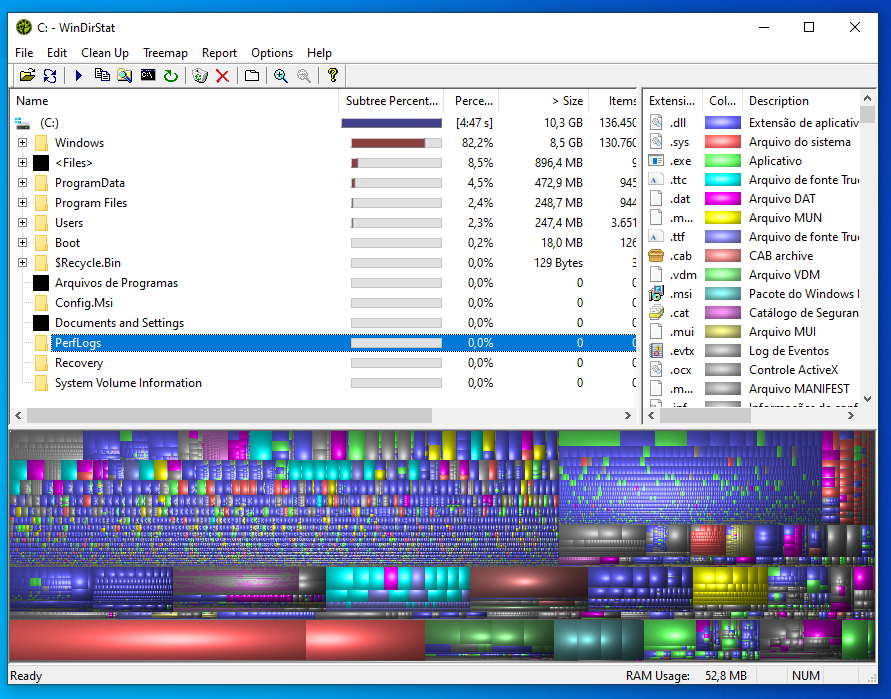891x699 pixels.
Task: Sort by Subtree Percentage column header
Action: (391, 101)
